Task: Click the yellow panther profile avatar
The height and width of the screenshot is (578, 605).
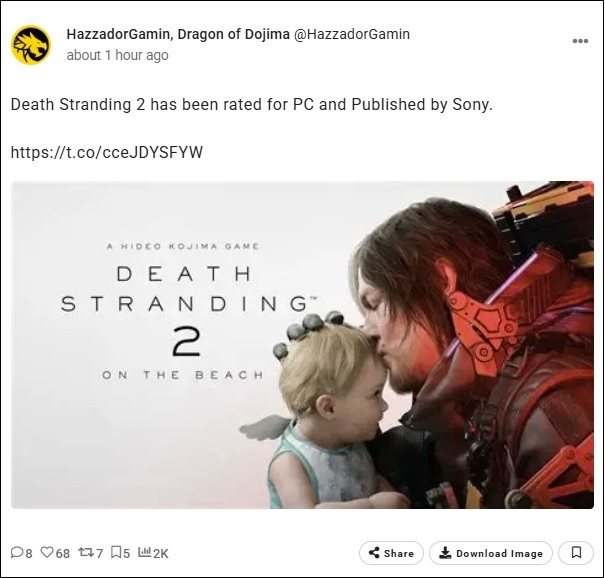Action: (x=31, y=45)
